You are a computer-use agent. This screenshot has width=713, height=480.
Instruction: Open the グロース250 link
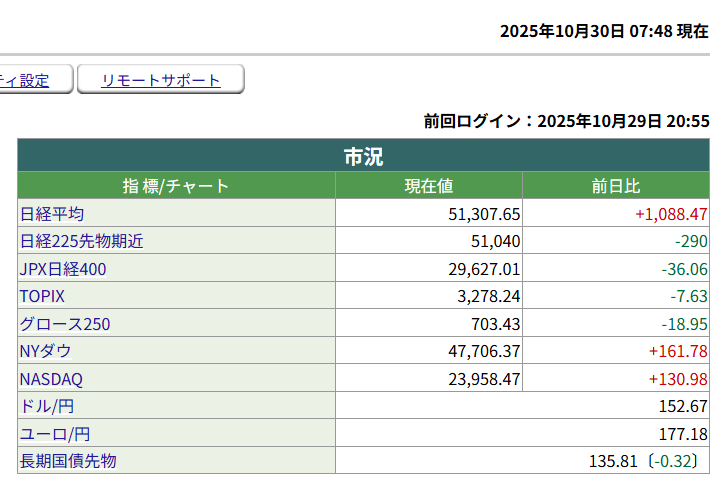pyautogui.click(x=65, y=324)
